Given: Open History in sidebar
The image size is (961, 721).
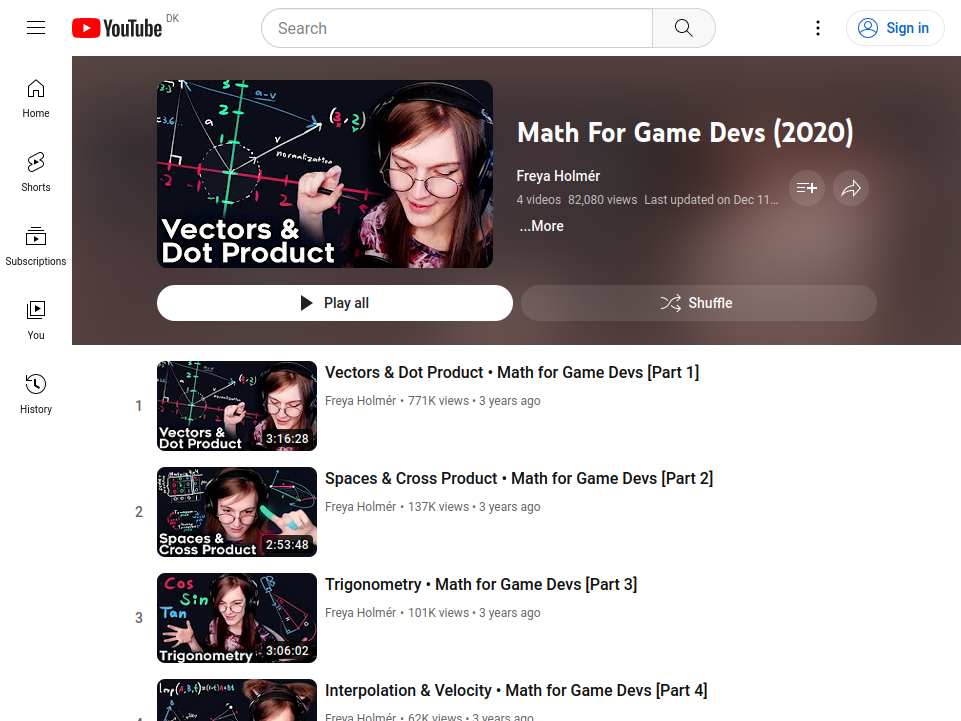Looking at the screenshot, I should click(36, 394).
